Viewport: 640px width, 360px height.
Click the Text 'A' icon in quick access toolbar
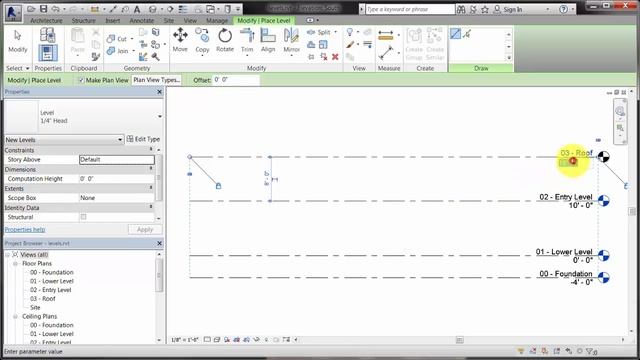click(x=137, y=9)
